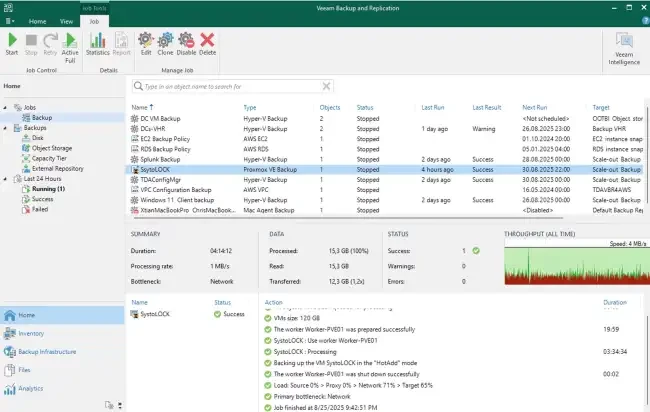Sort by Next Run column
This screenshot has width=650, height=412.
pos(535,107)
